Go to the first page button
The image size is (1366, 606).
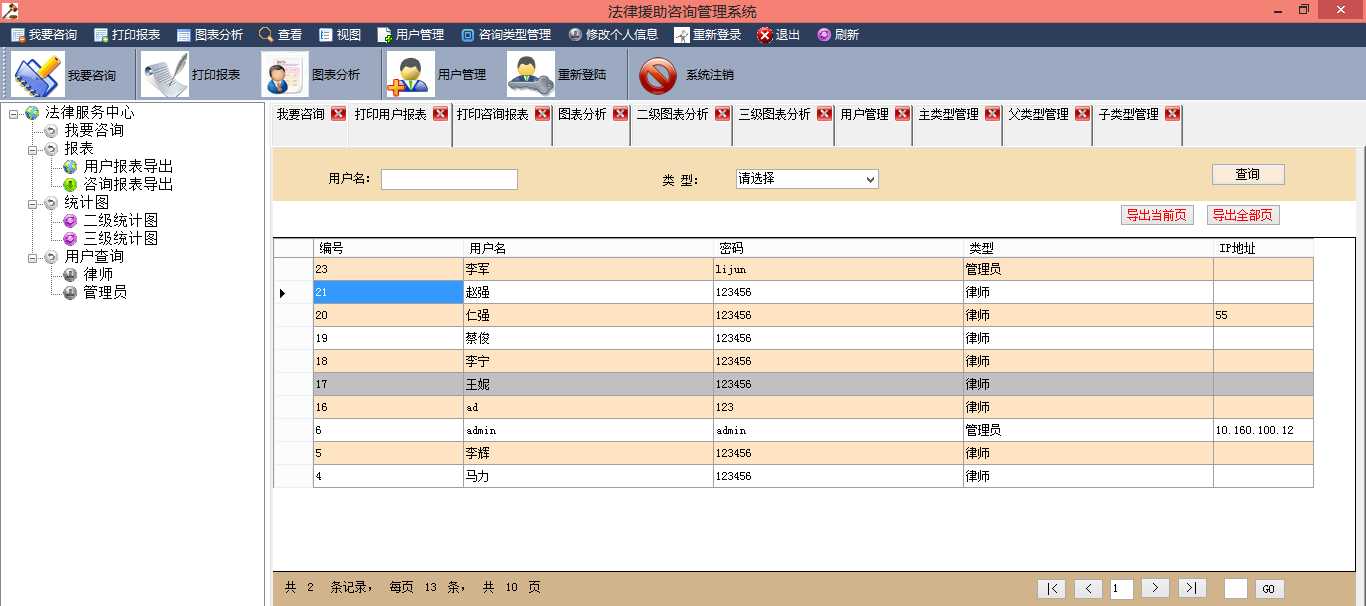(1052, 589)
